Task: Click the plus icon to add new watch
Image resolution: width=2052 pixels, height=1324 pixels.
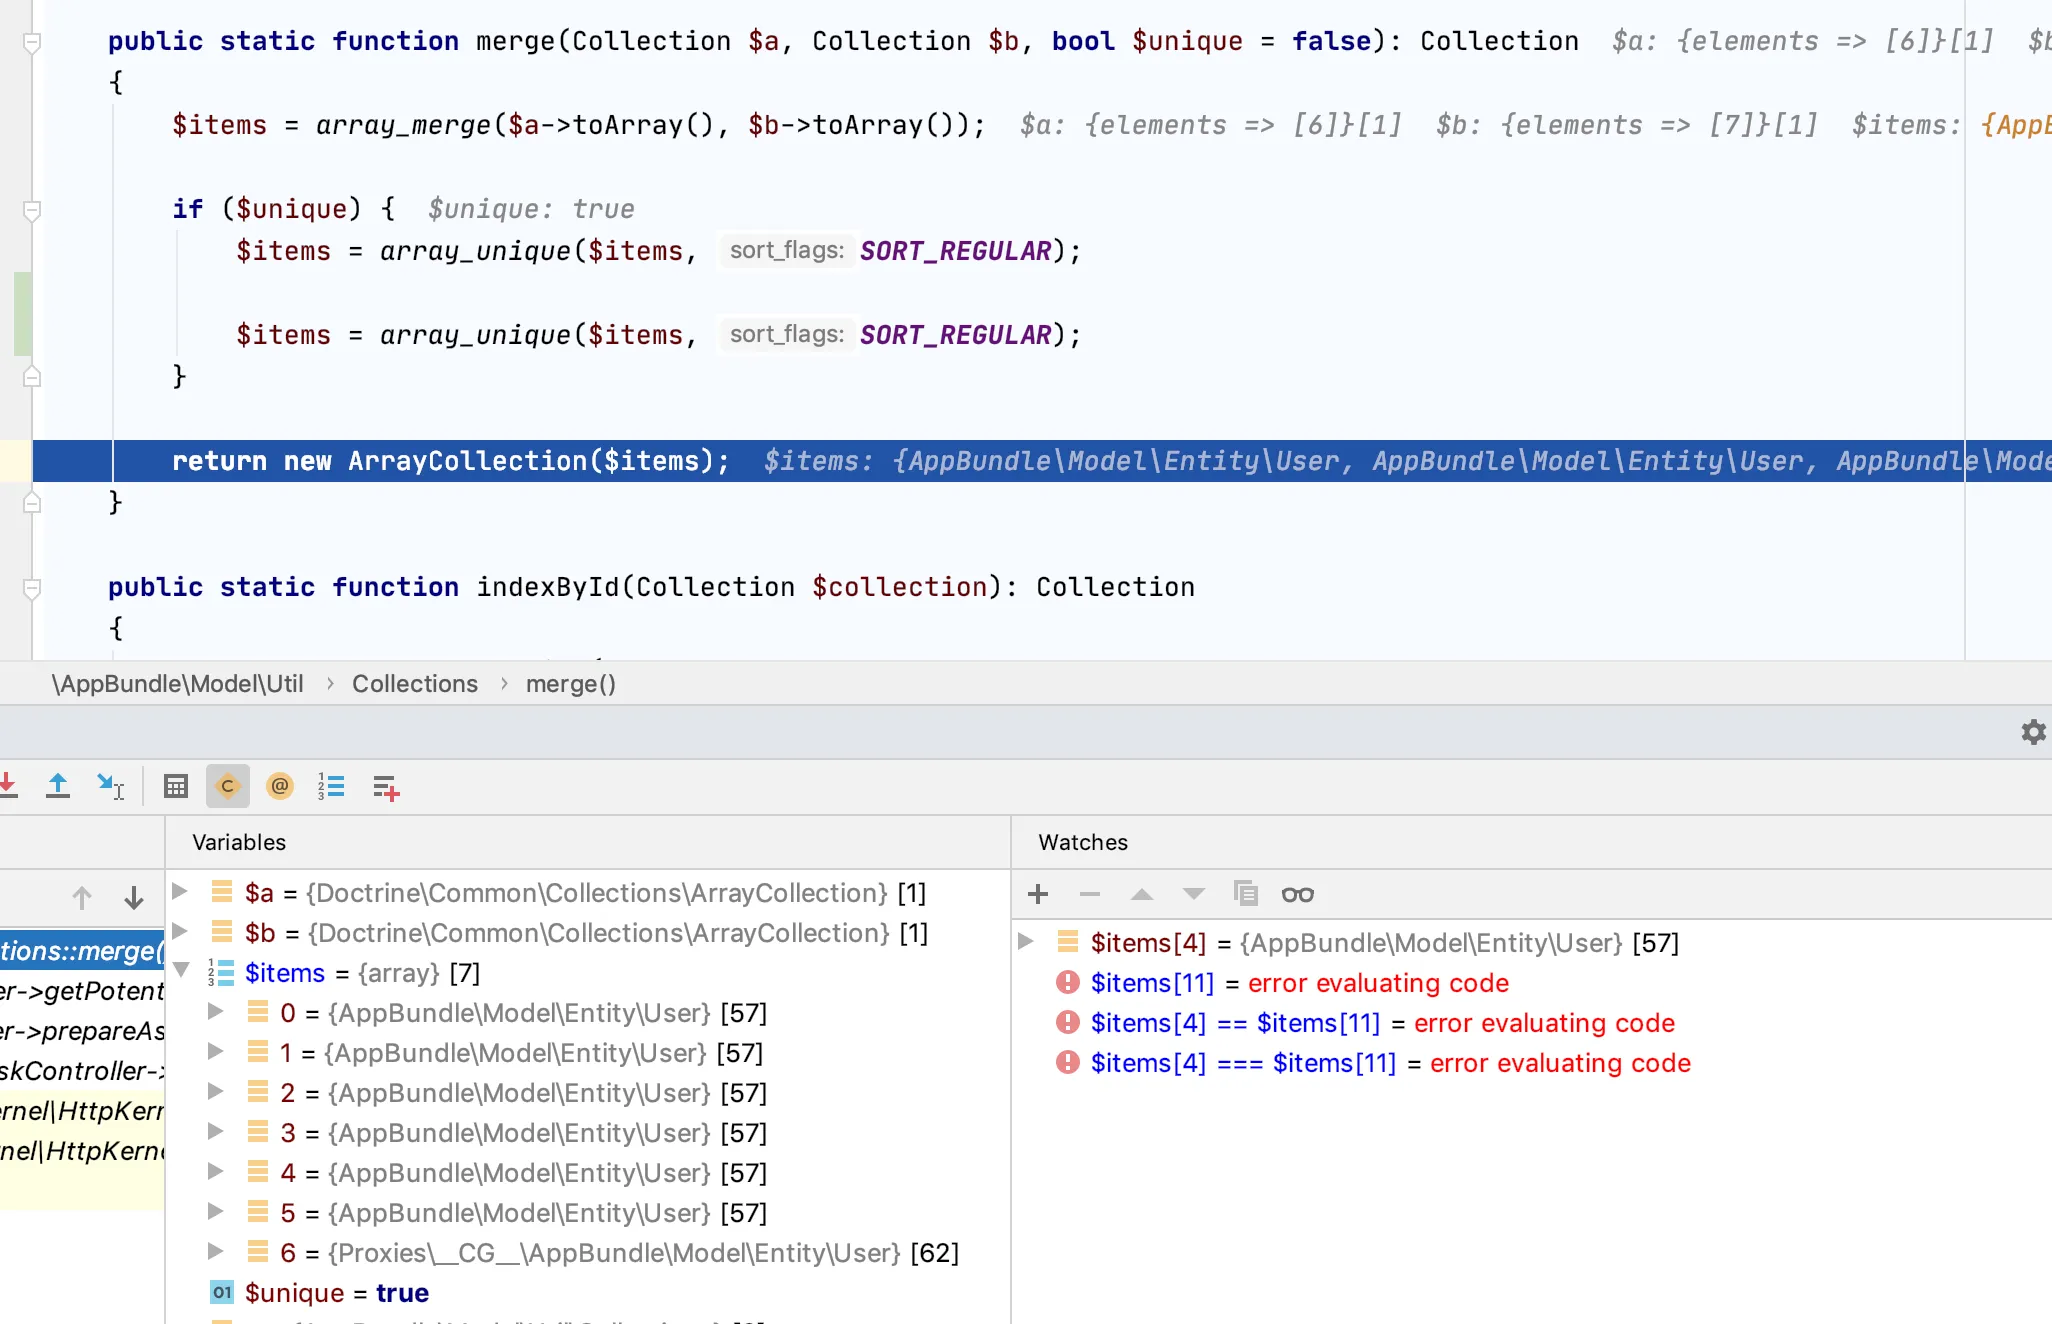Action: click(x=1038, y=894)
